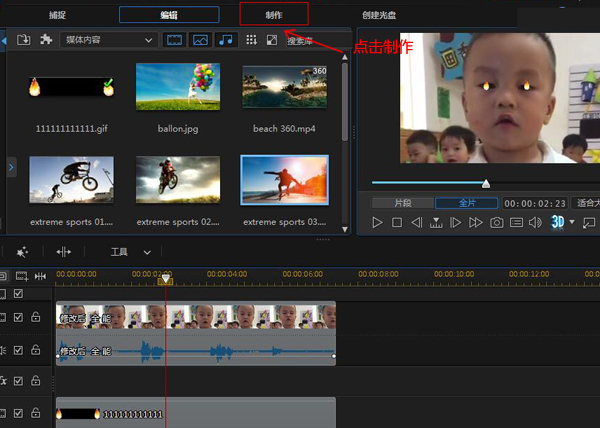
Task: Select the ballon.jpg thumbnail
Action: (178, 86)
